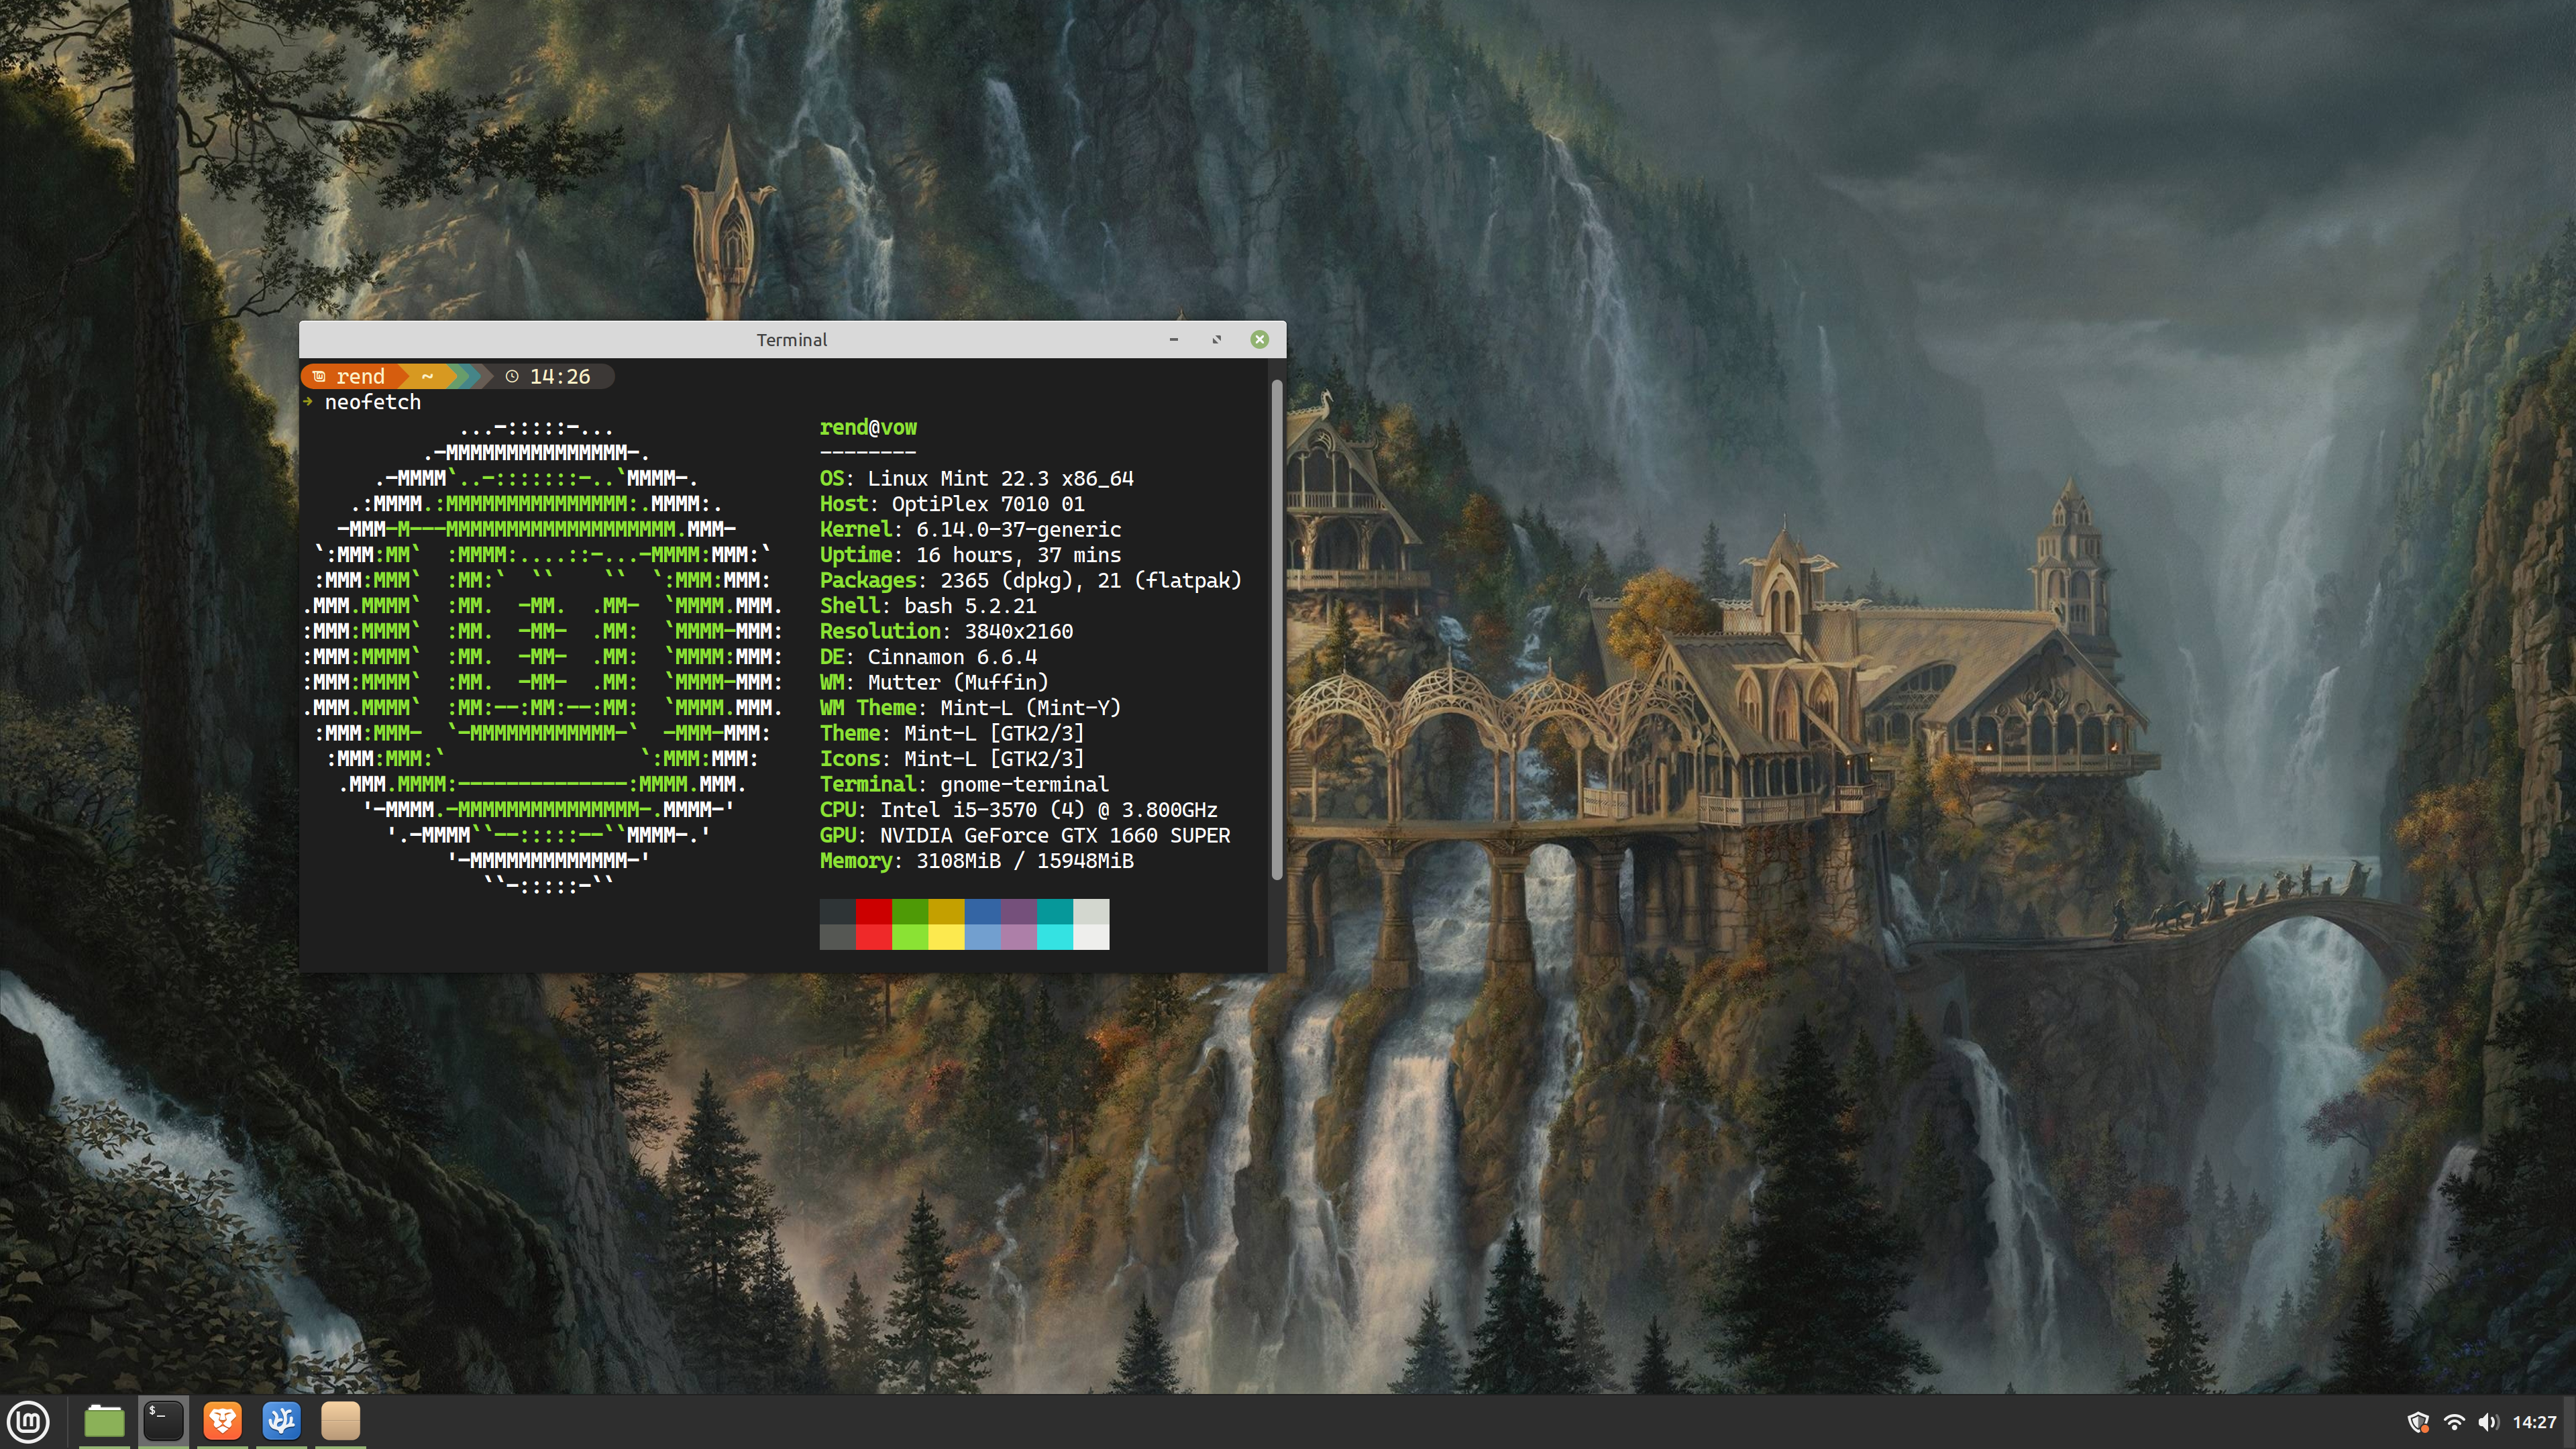Click the 'Resolution: 3840x2160' line

pos(946,632)
